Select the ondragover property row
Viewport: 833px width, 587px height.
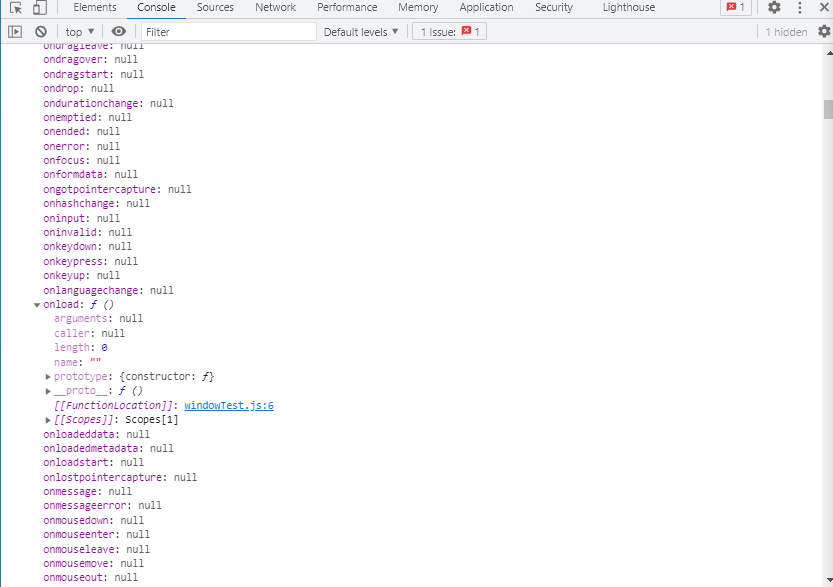90,59
